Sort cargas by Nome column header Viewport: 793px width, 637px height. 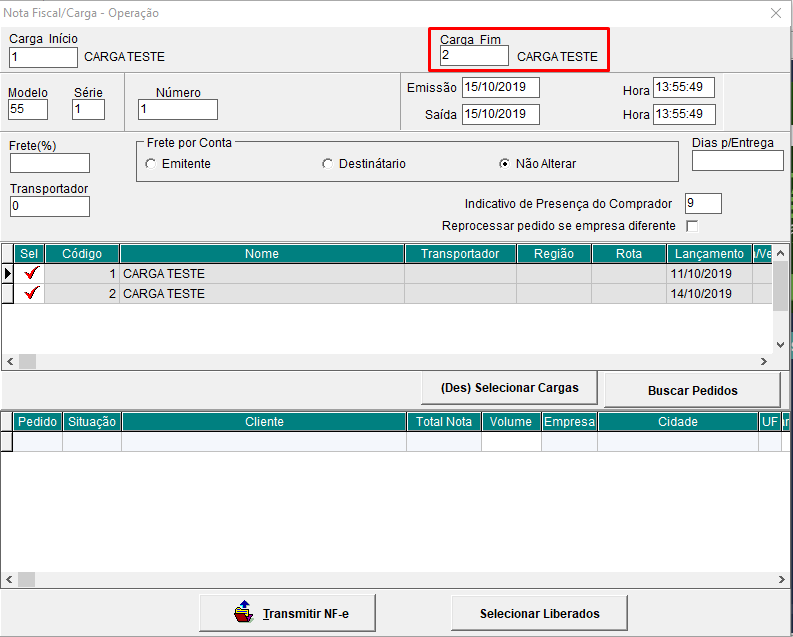tap(261, 254)
